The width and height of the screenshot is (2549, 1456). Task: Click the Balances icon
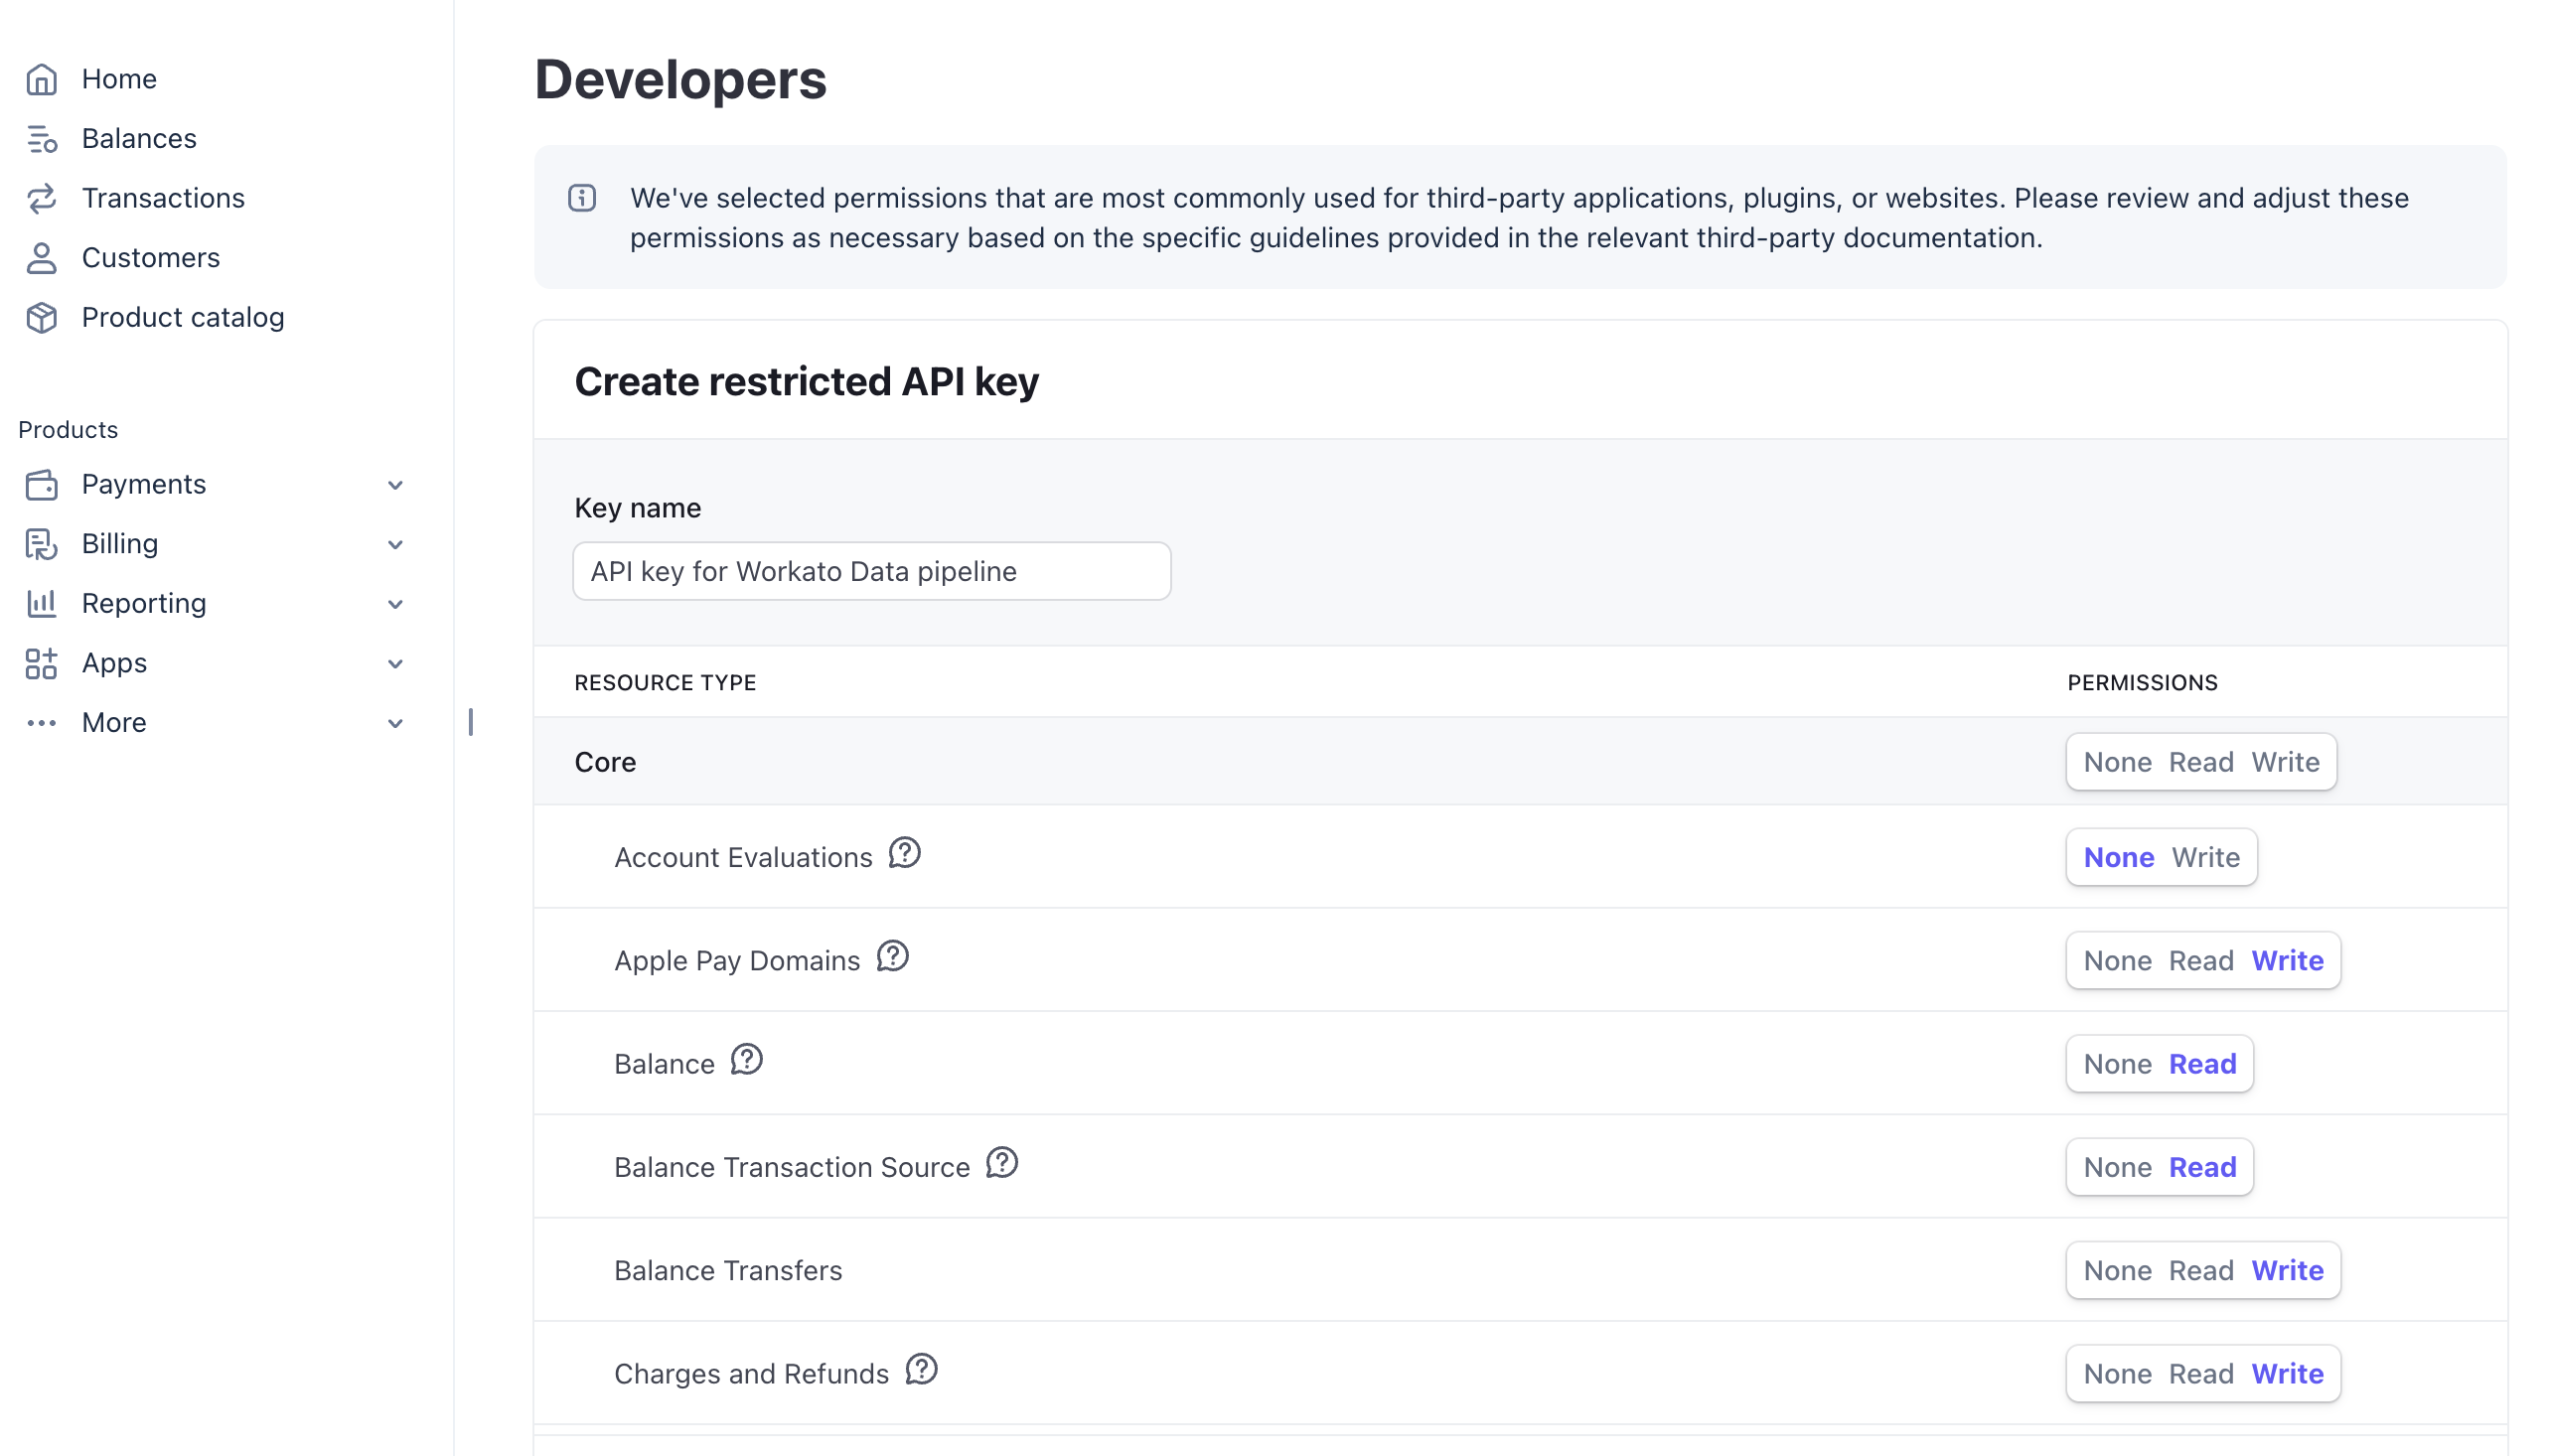(x=41, y=139)
